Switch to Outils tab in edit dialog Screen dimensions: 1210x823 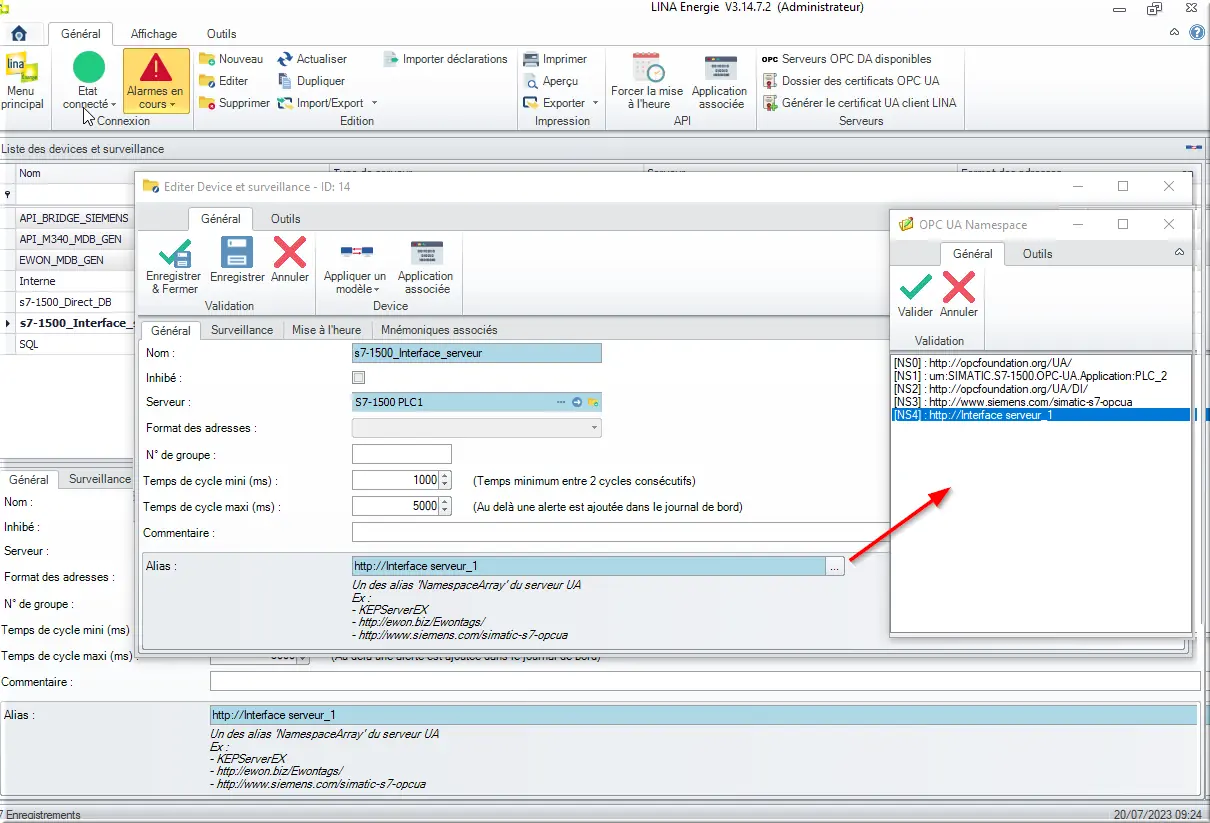pos(285,219)
